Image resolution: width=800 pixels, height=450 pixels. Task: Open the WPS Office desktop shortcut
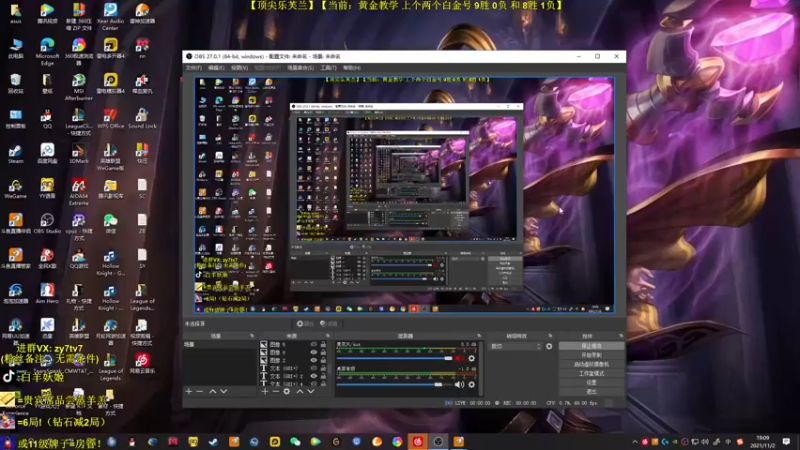point(110,119)
